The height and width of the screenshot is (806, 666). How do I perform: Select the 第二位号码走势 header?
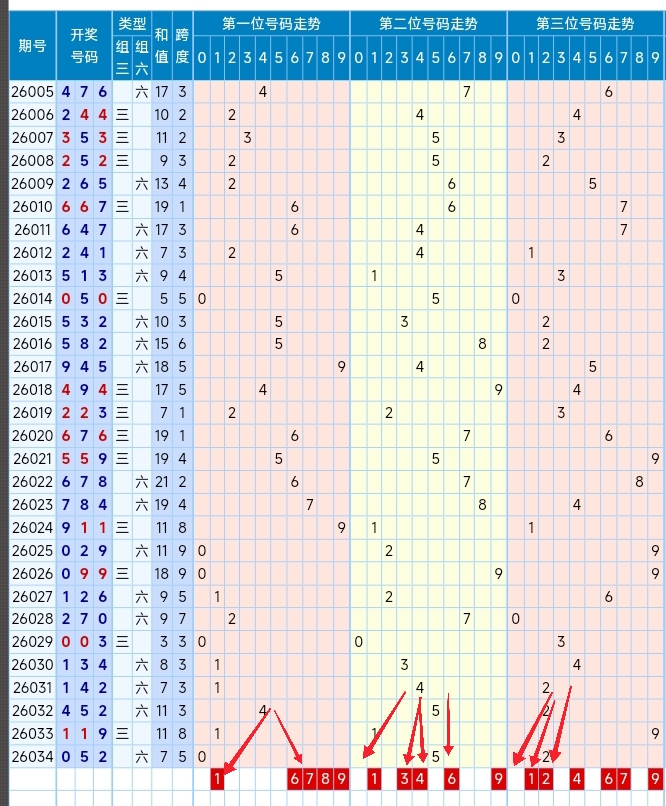pos(428,24)
